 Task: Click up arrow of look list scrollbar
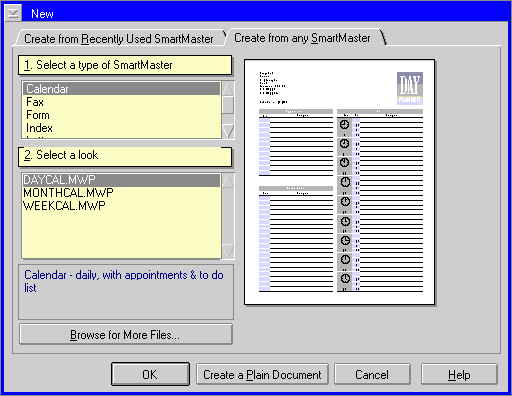[x=228, y=180]
